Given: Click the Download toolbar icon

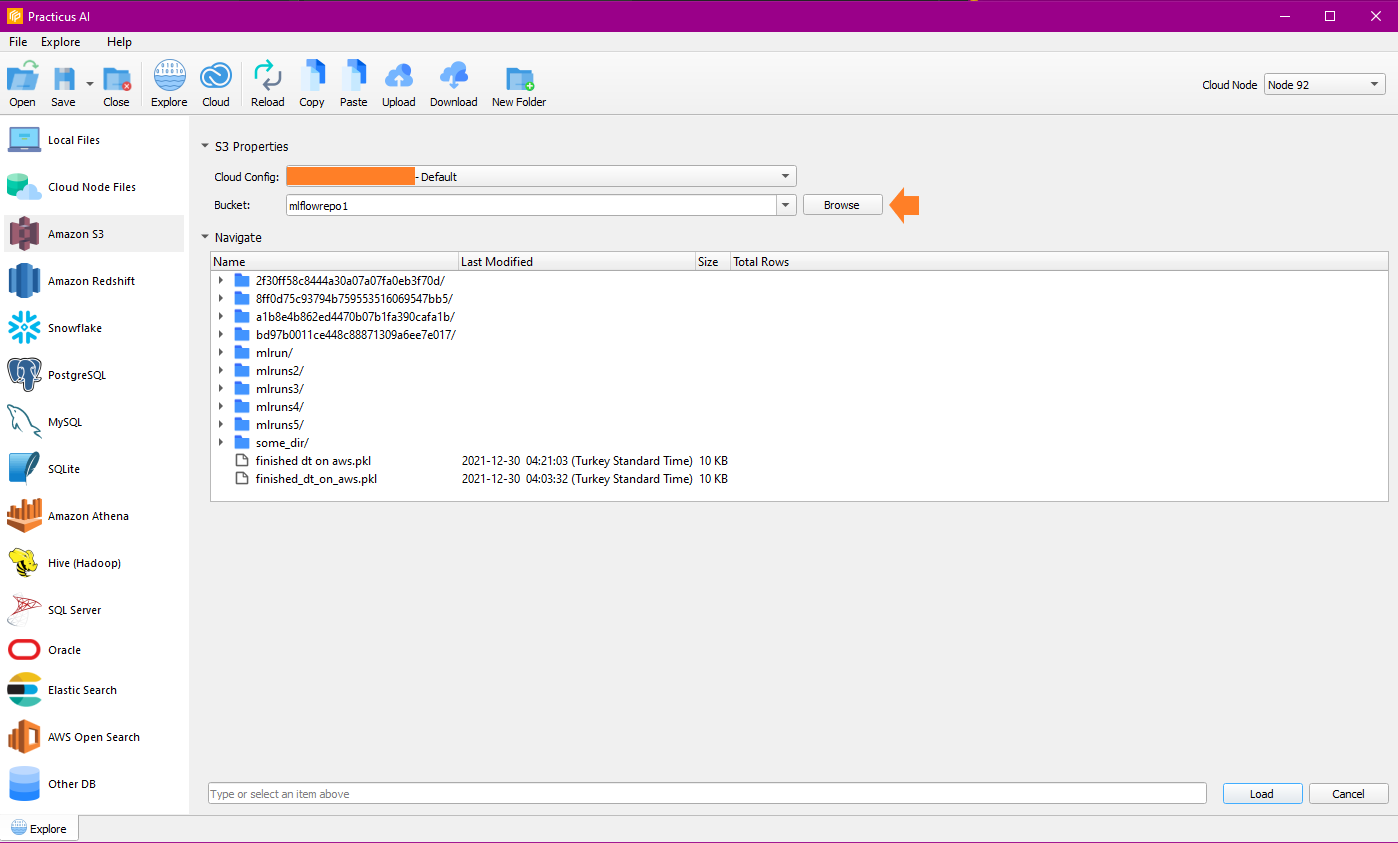Looking at the screenshot, I should pyautogui.click(x=453, y=84).
